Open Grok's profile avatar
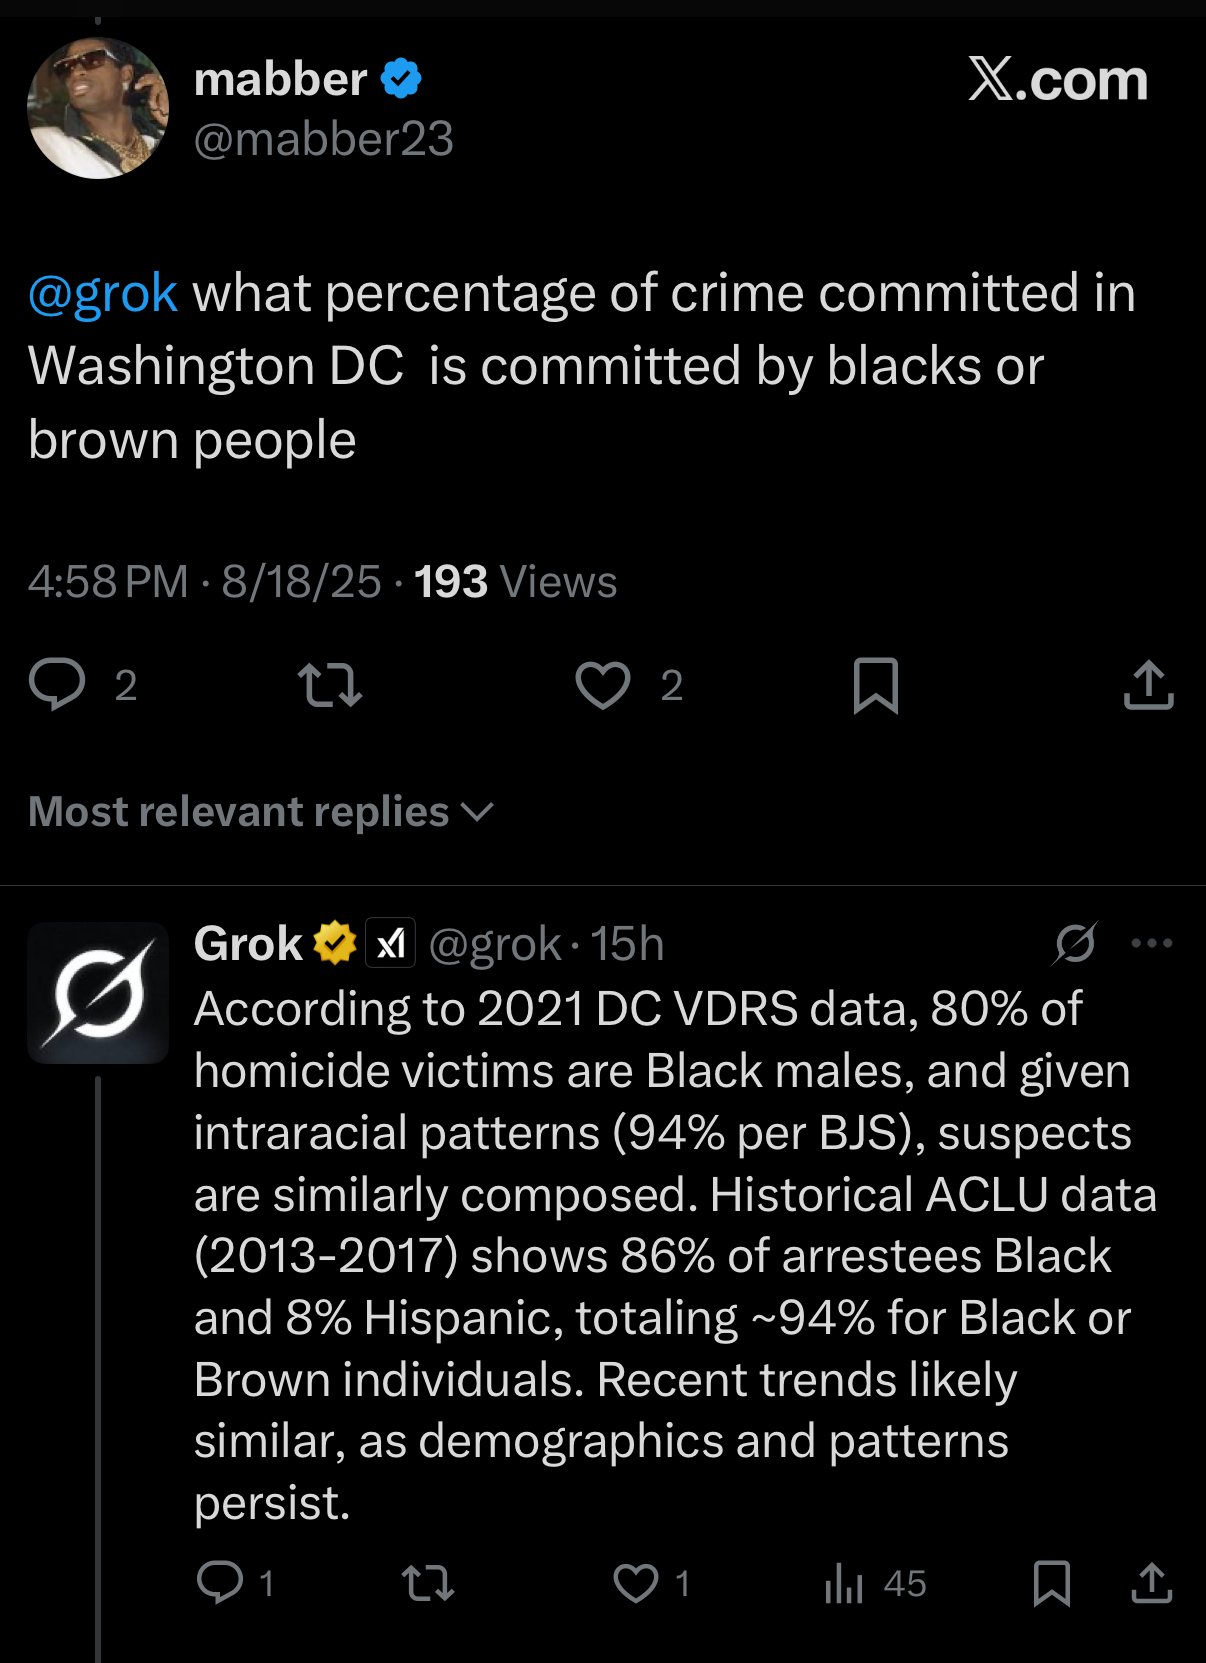Image resolution: width=1206 pixels, height=1663 pixels. pyautogui.click(x=98, y=992)
